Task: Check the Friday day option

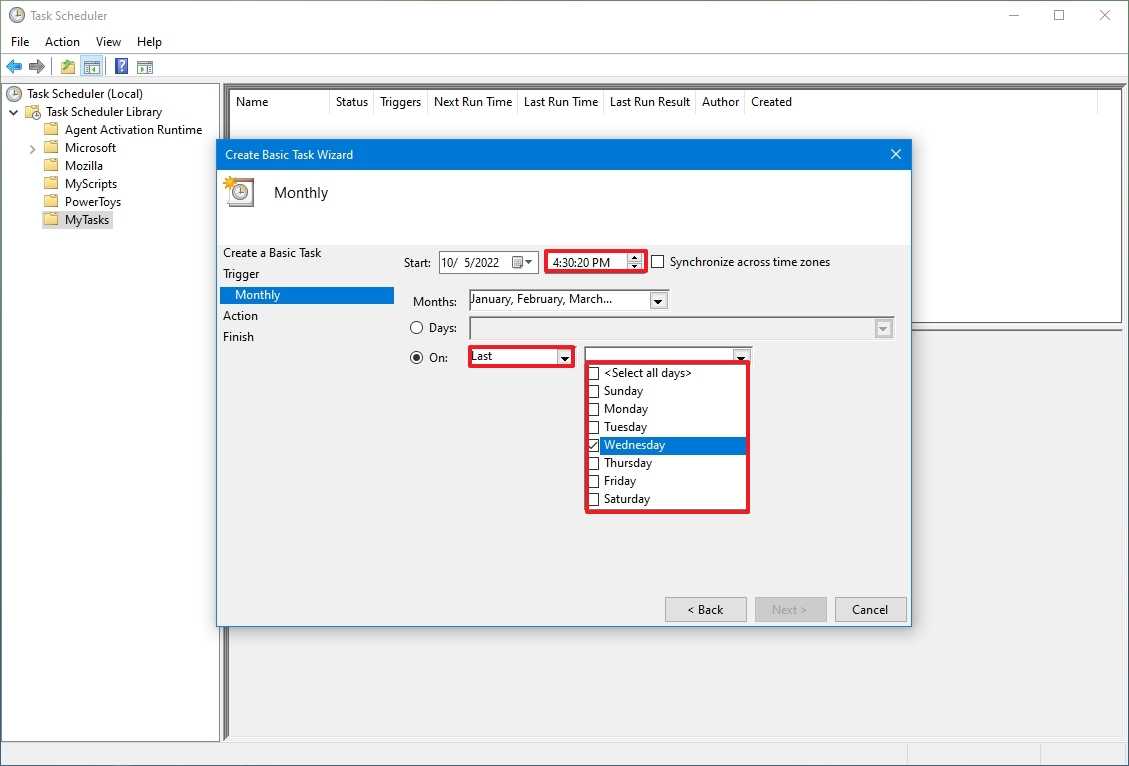Action: (x=594, y=481)
